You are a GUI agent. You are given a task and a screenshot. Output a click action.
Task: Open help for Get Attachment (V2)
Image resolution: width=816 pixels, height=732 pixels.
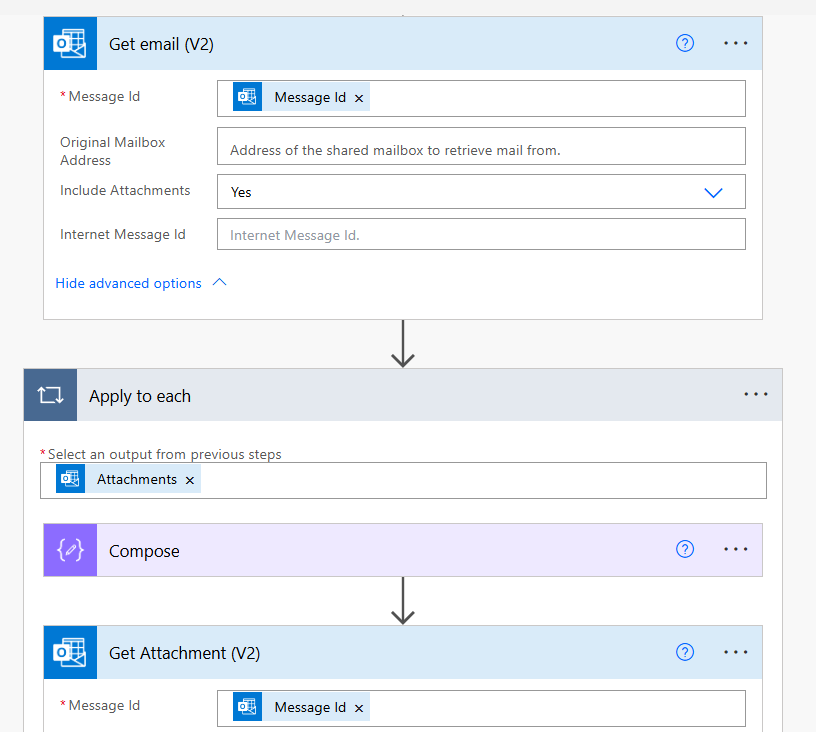click(x=685, y=652)
